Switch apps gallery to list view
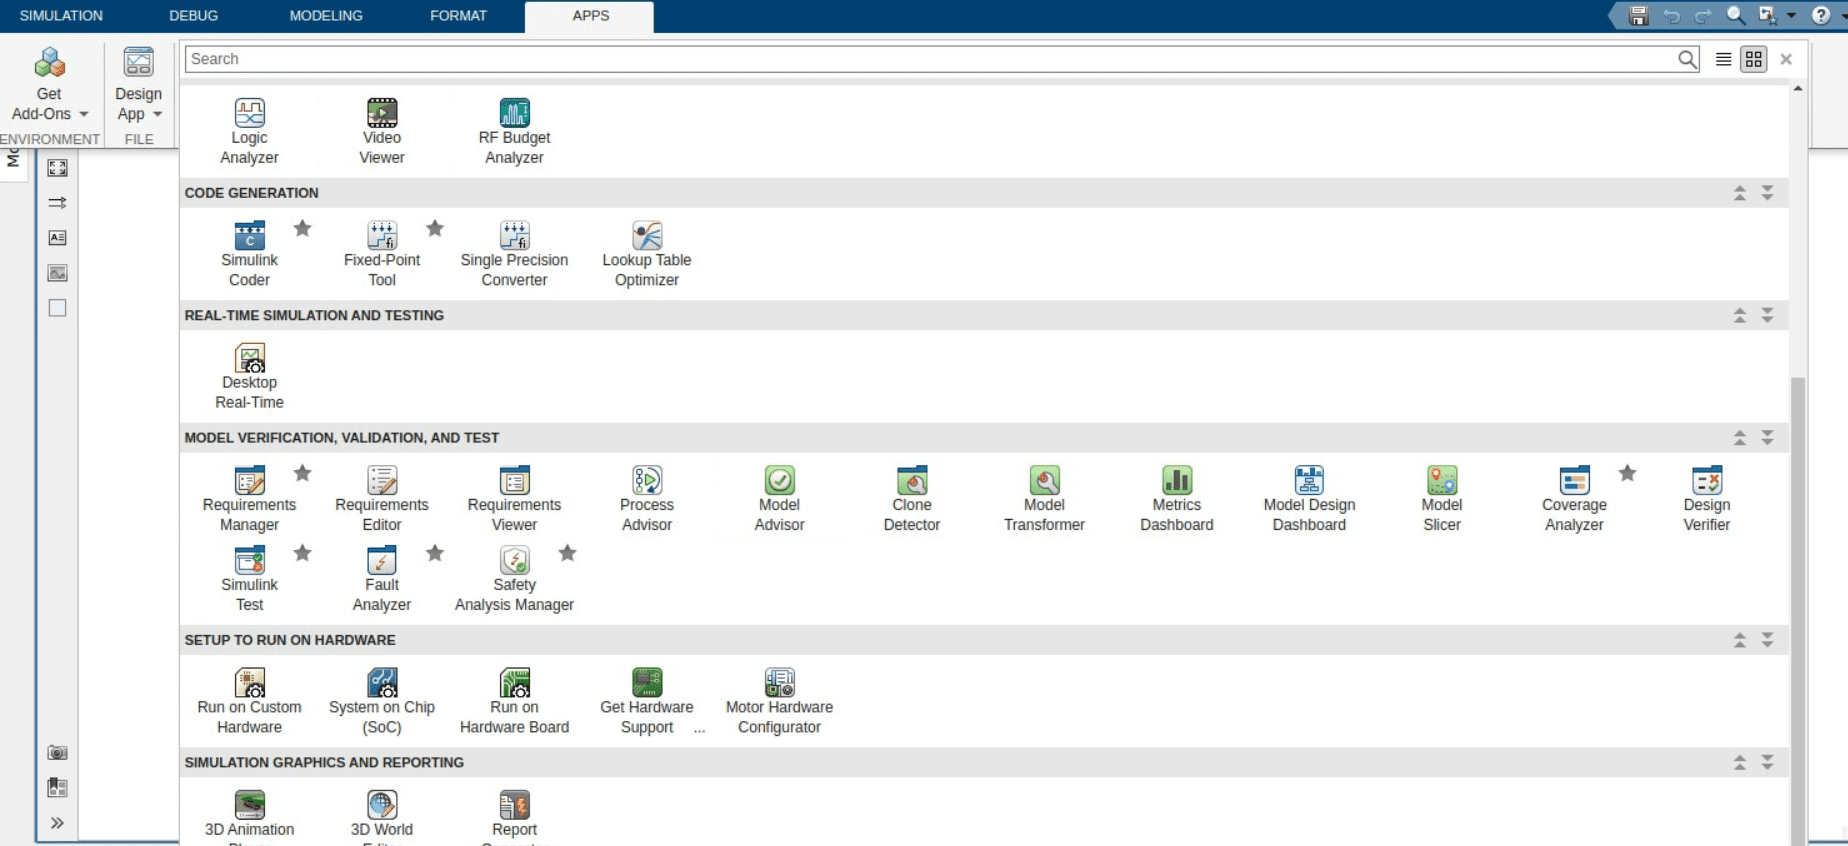The width and height of the screenshot is (1848, 846). (1723, 59)
